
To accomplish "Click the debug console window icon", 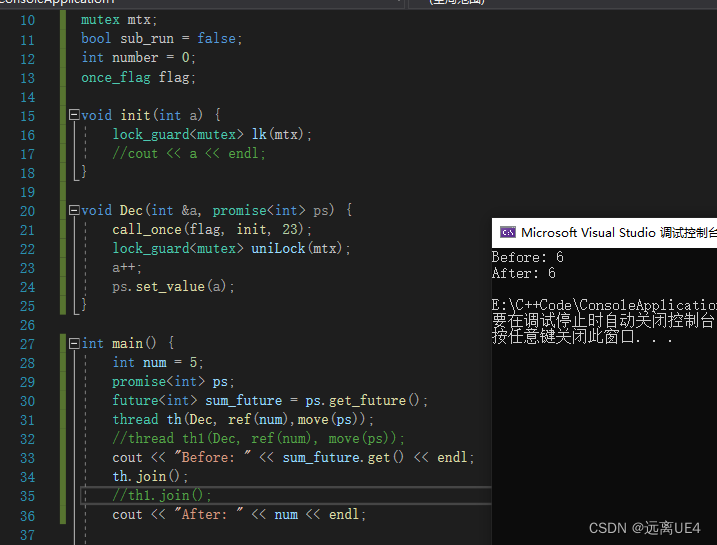I will [x=508, y=232].
